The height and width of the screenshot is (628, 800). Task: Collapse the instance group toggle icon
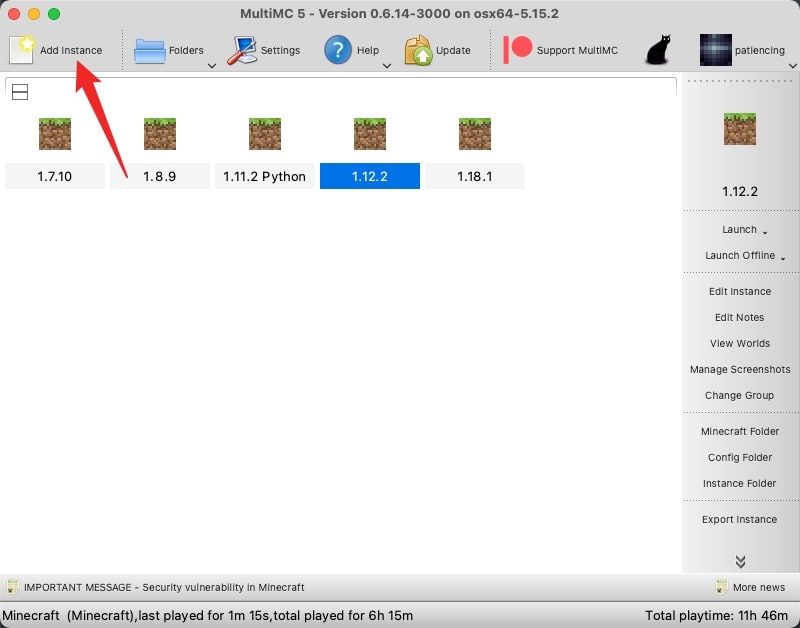pyautogui.click(x=20, y=92)
